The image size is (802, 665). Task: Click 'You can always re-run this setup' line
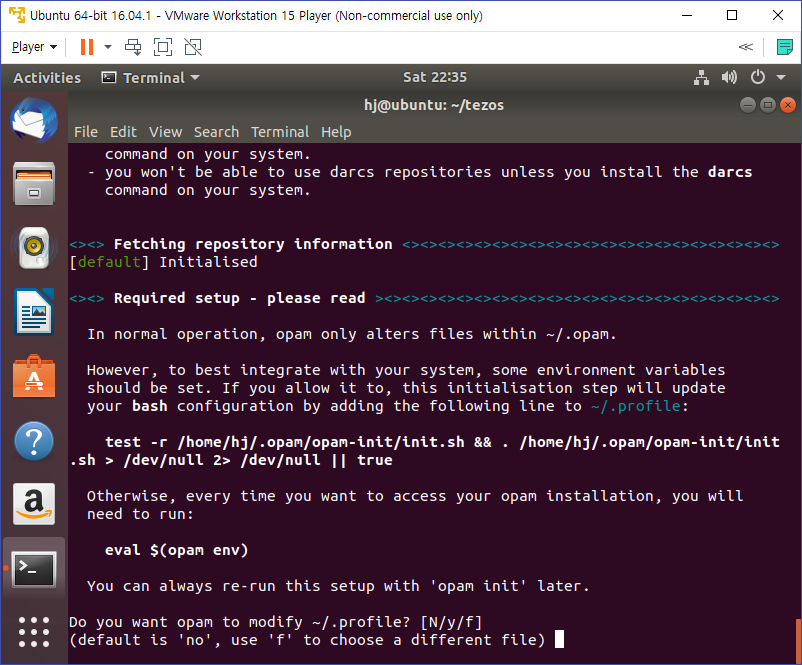coord(339,586)
